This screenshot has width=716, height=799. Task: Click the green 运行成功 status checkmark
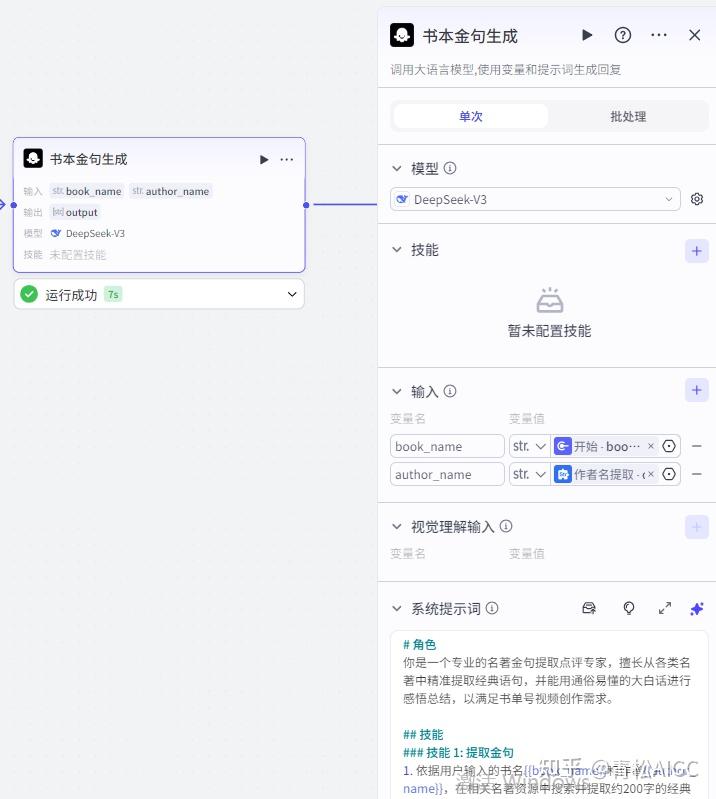29,294
